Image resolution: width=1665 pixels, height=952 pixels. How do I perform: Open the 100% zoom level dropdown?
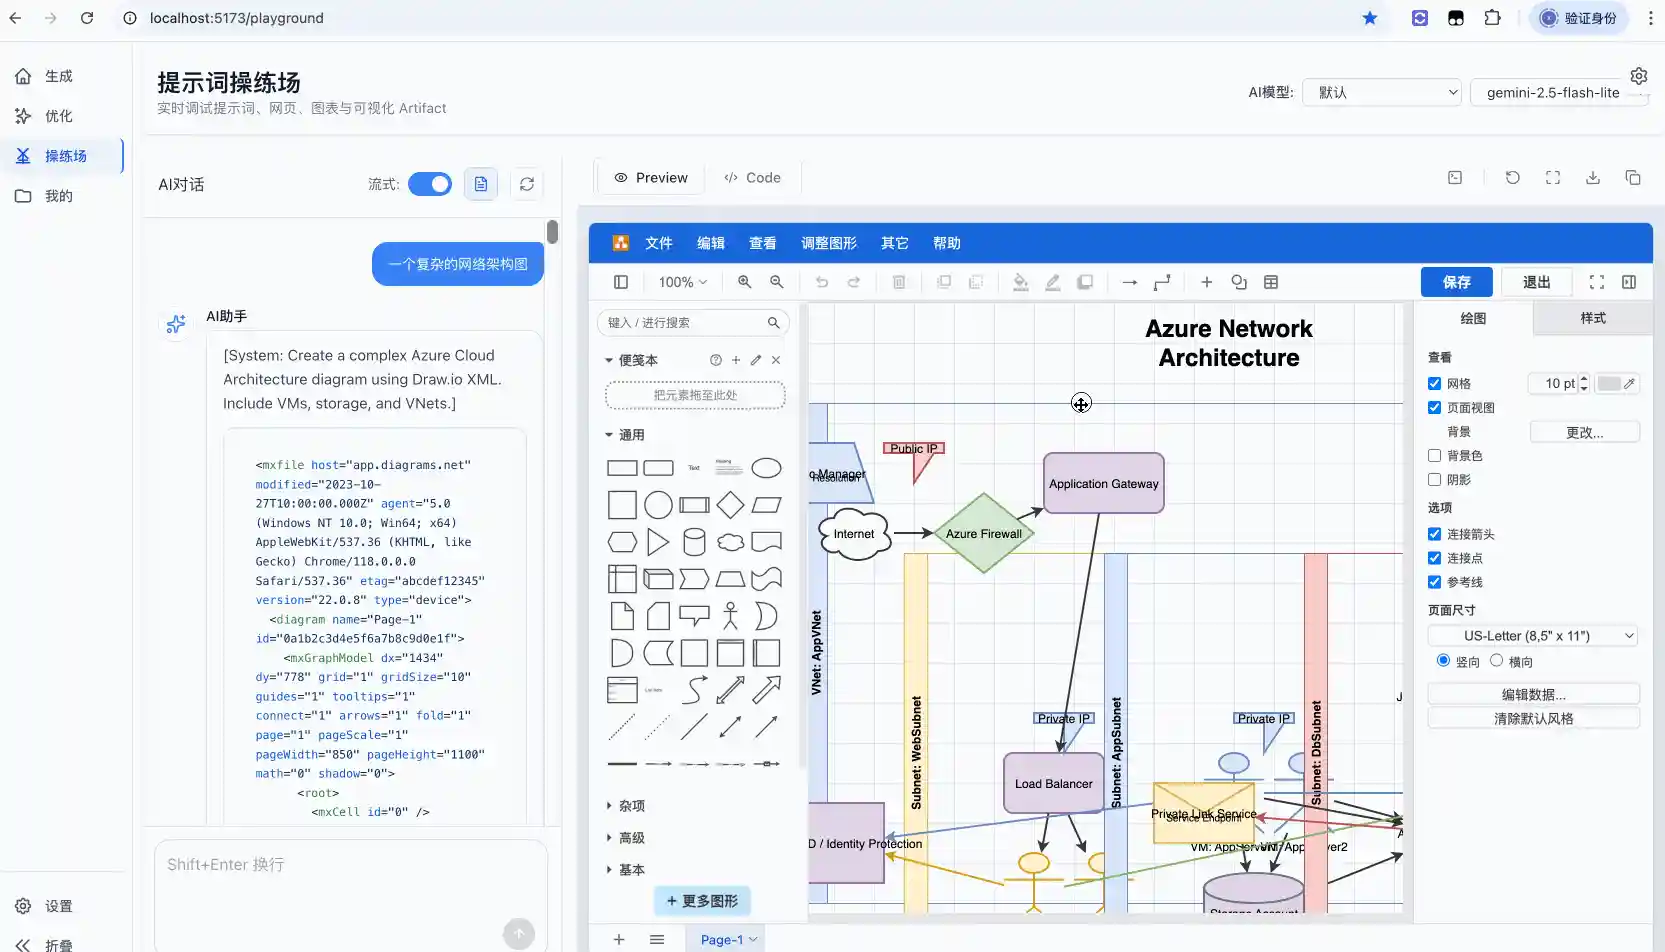point(683,282)
